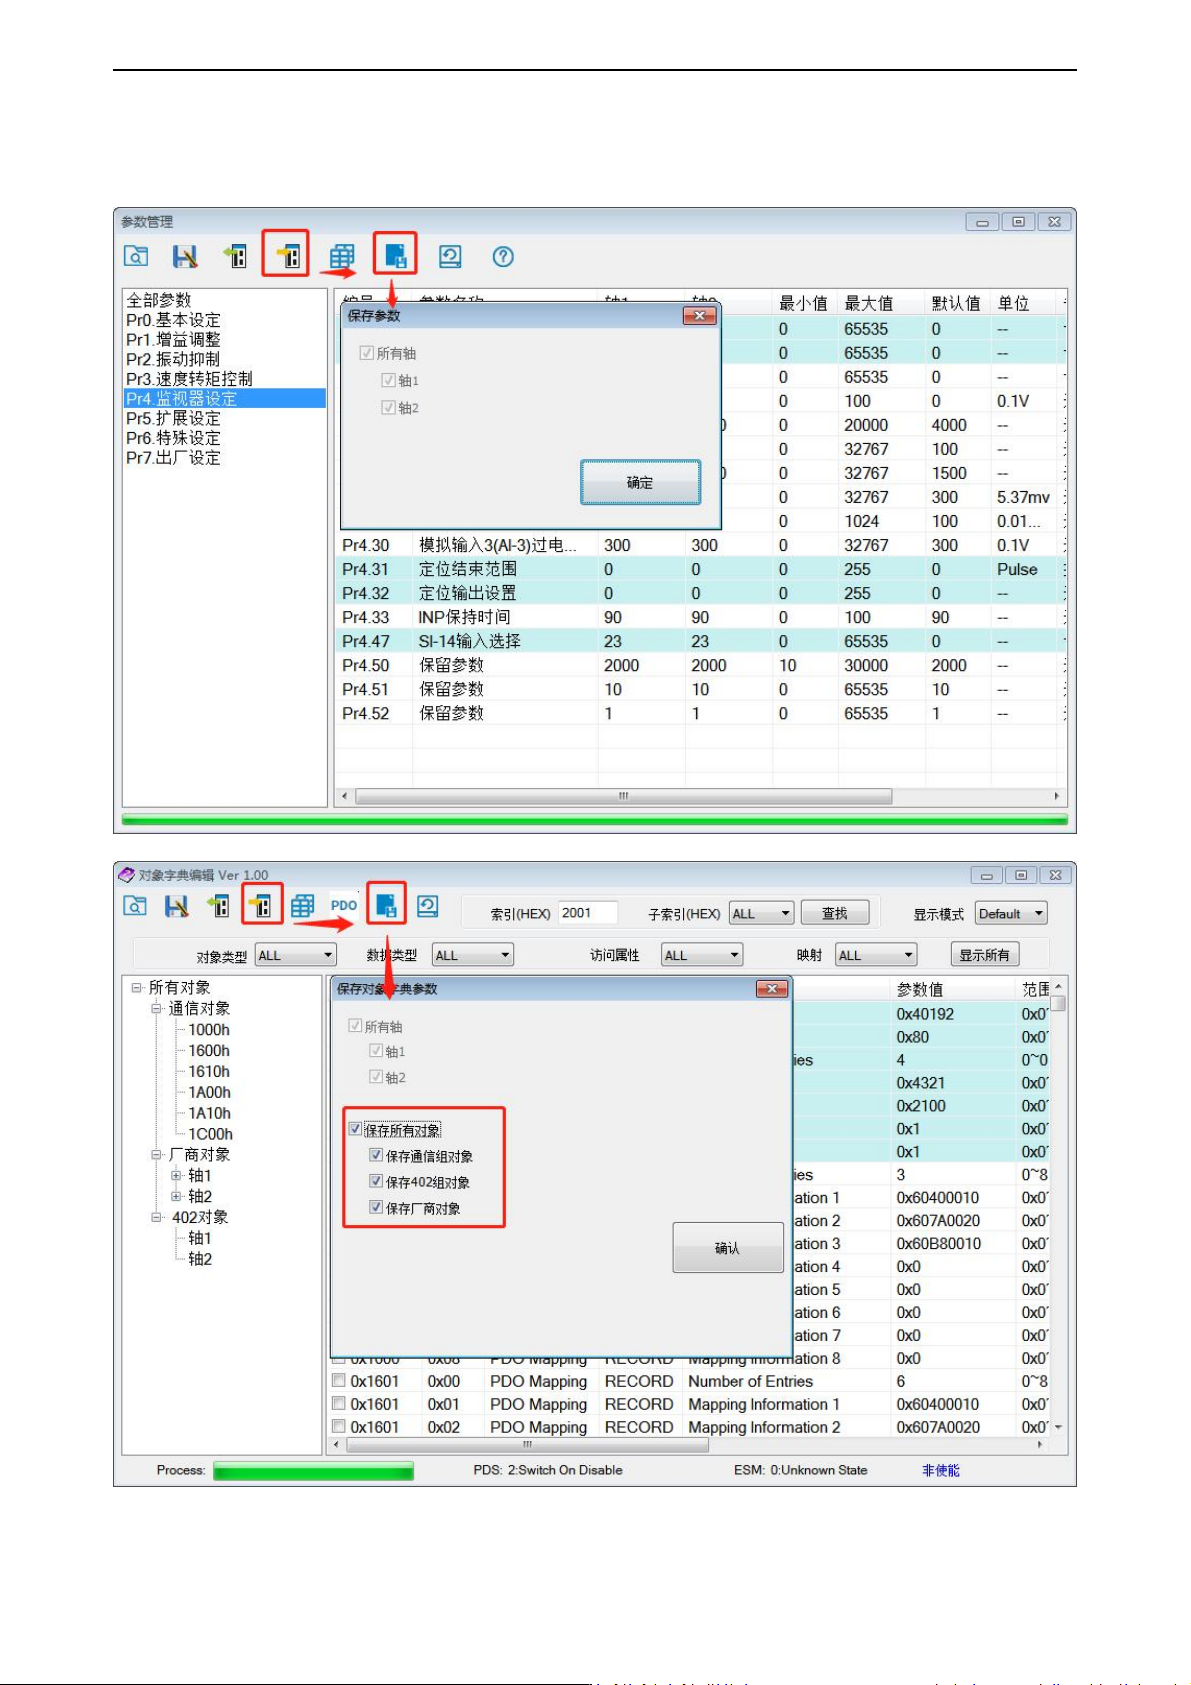Click Pr4.33 INP保持时间 row

click(700, 617)
